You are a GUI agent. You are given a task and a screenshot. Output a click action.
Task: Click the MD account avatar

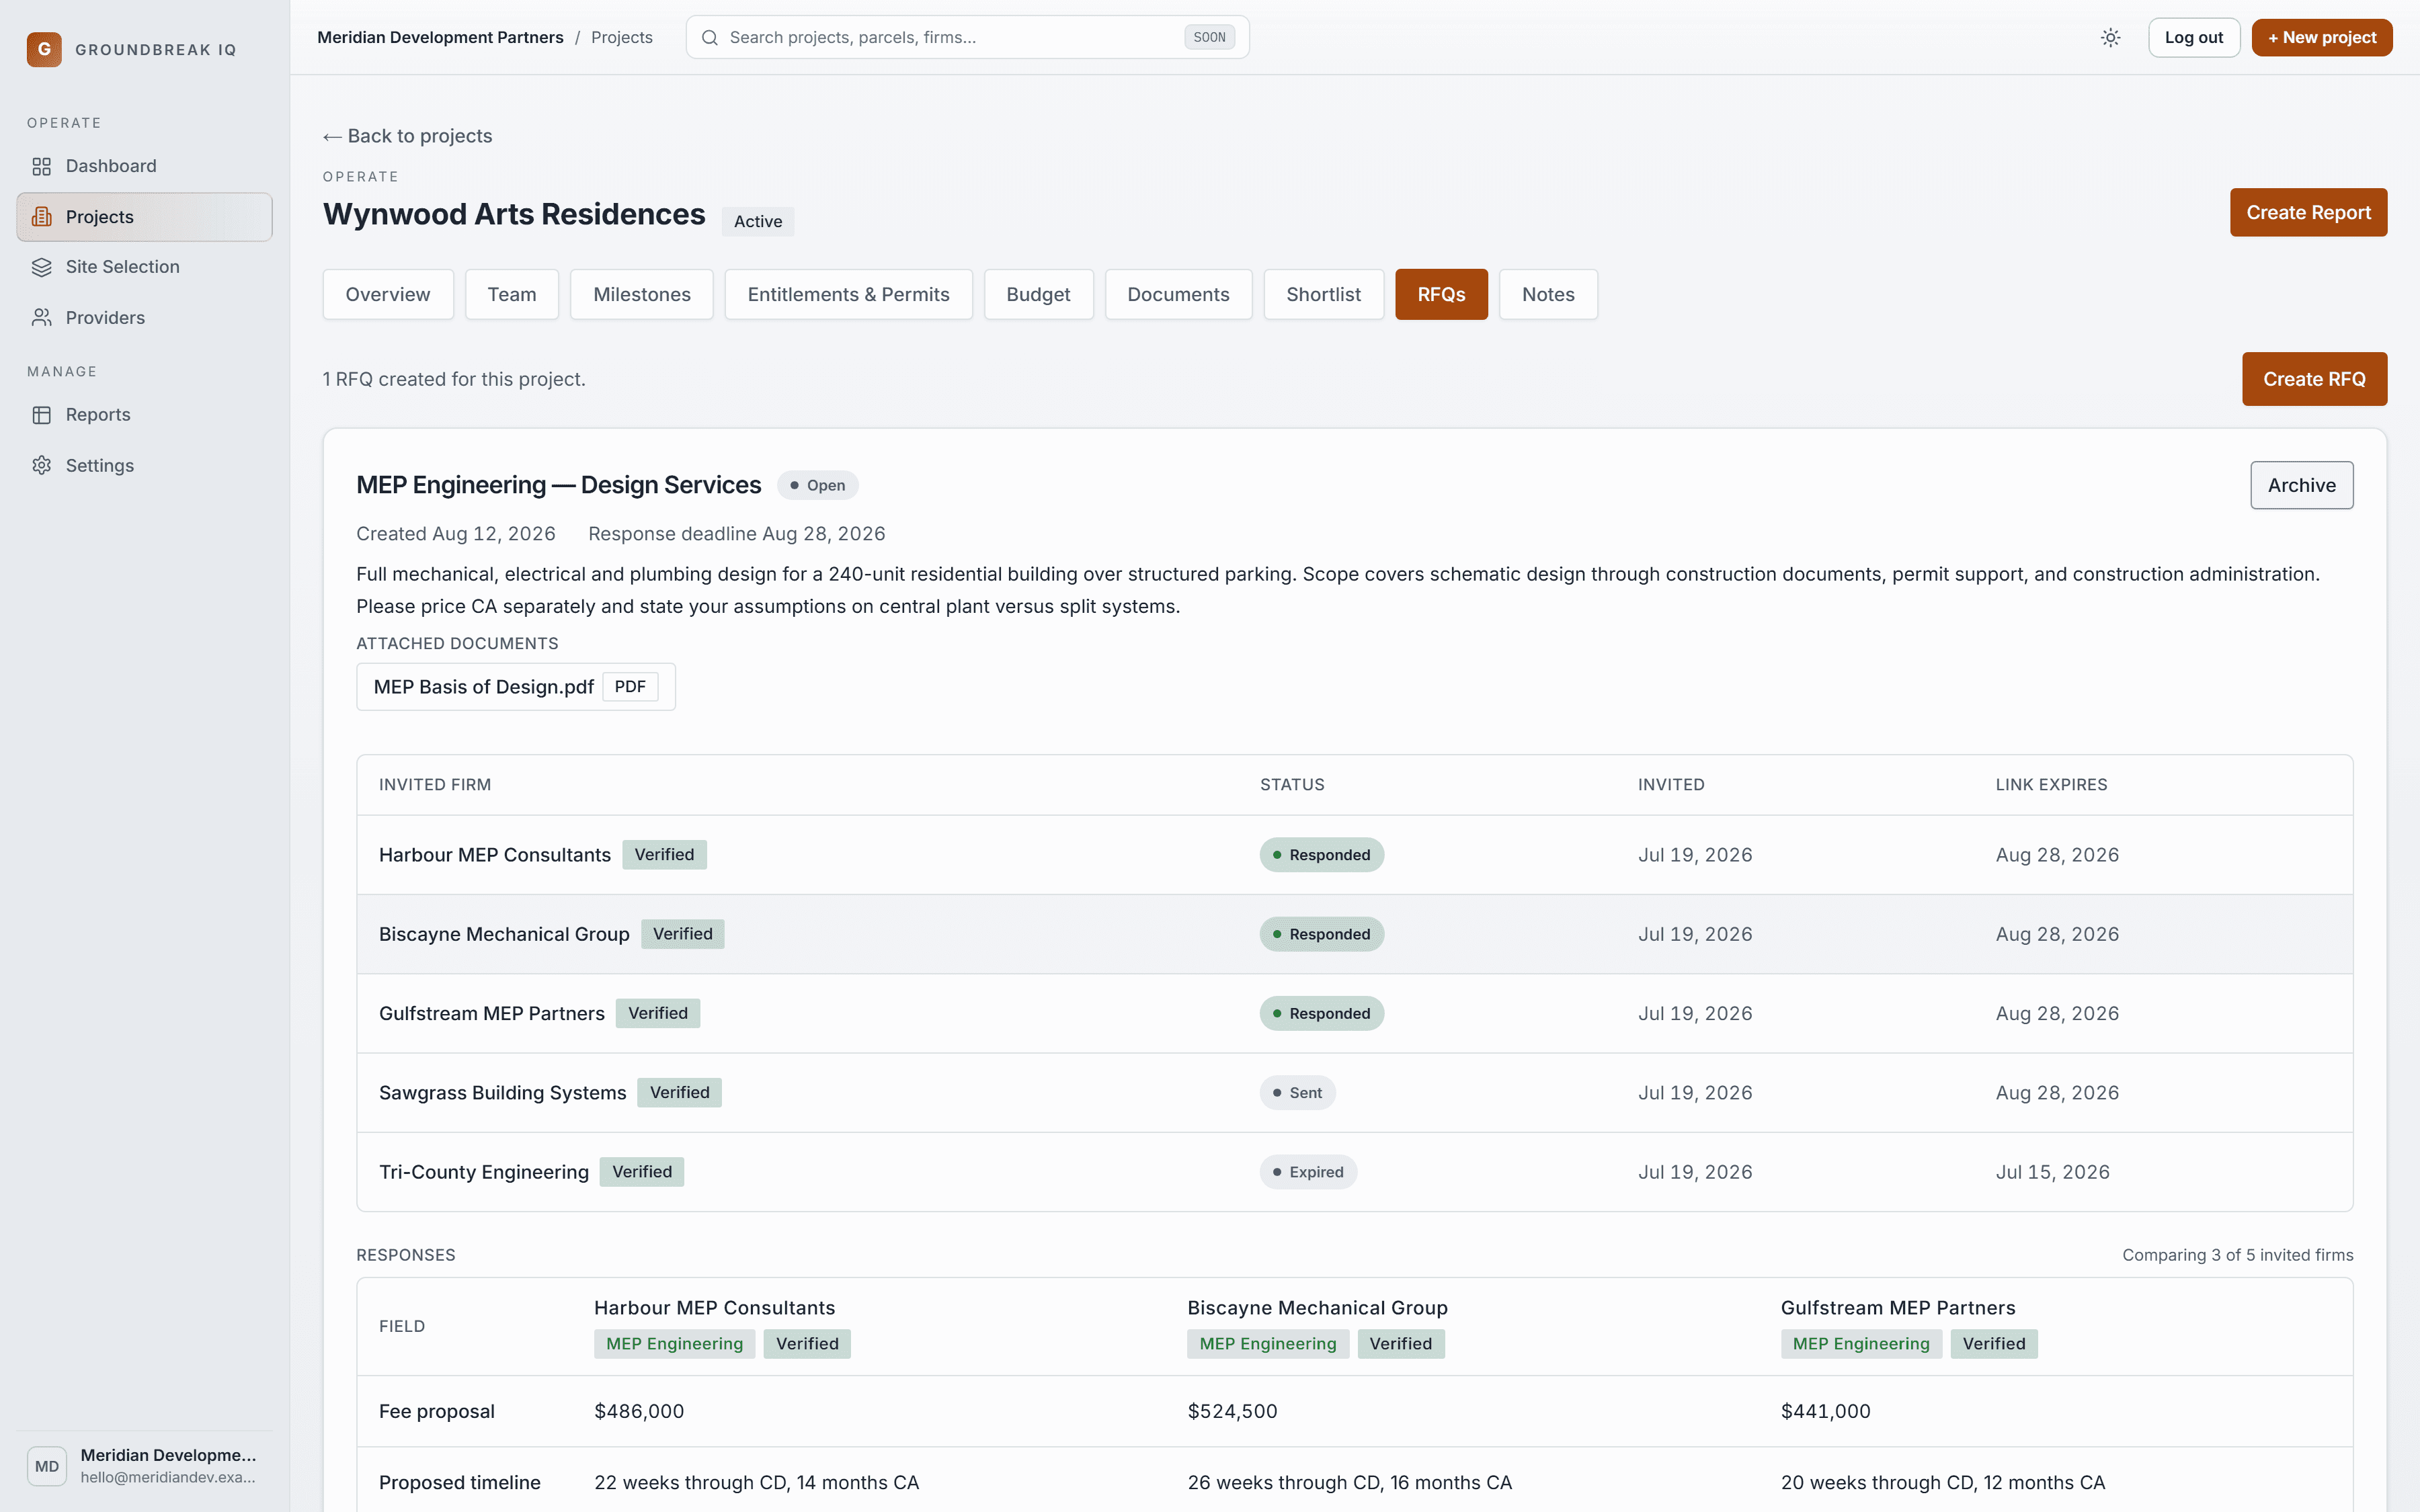coord(47,1466)
